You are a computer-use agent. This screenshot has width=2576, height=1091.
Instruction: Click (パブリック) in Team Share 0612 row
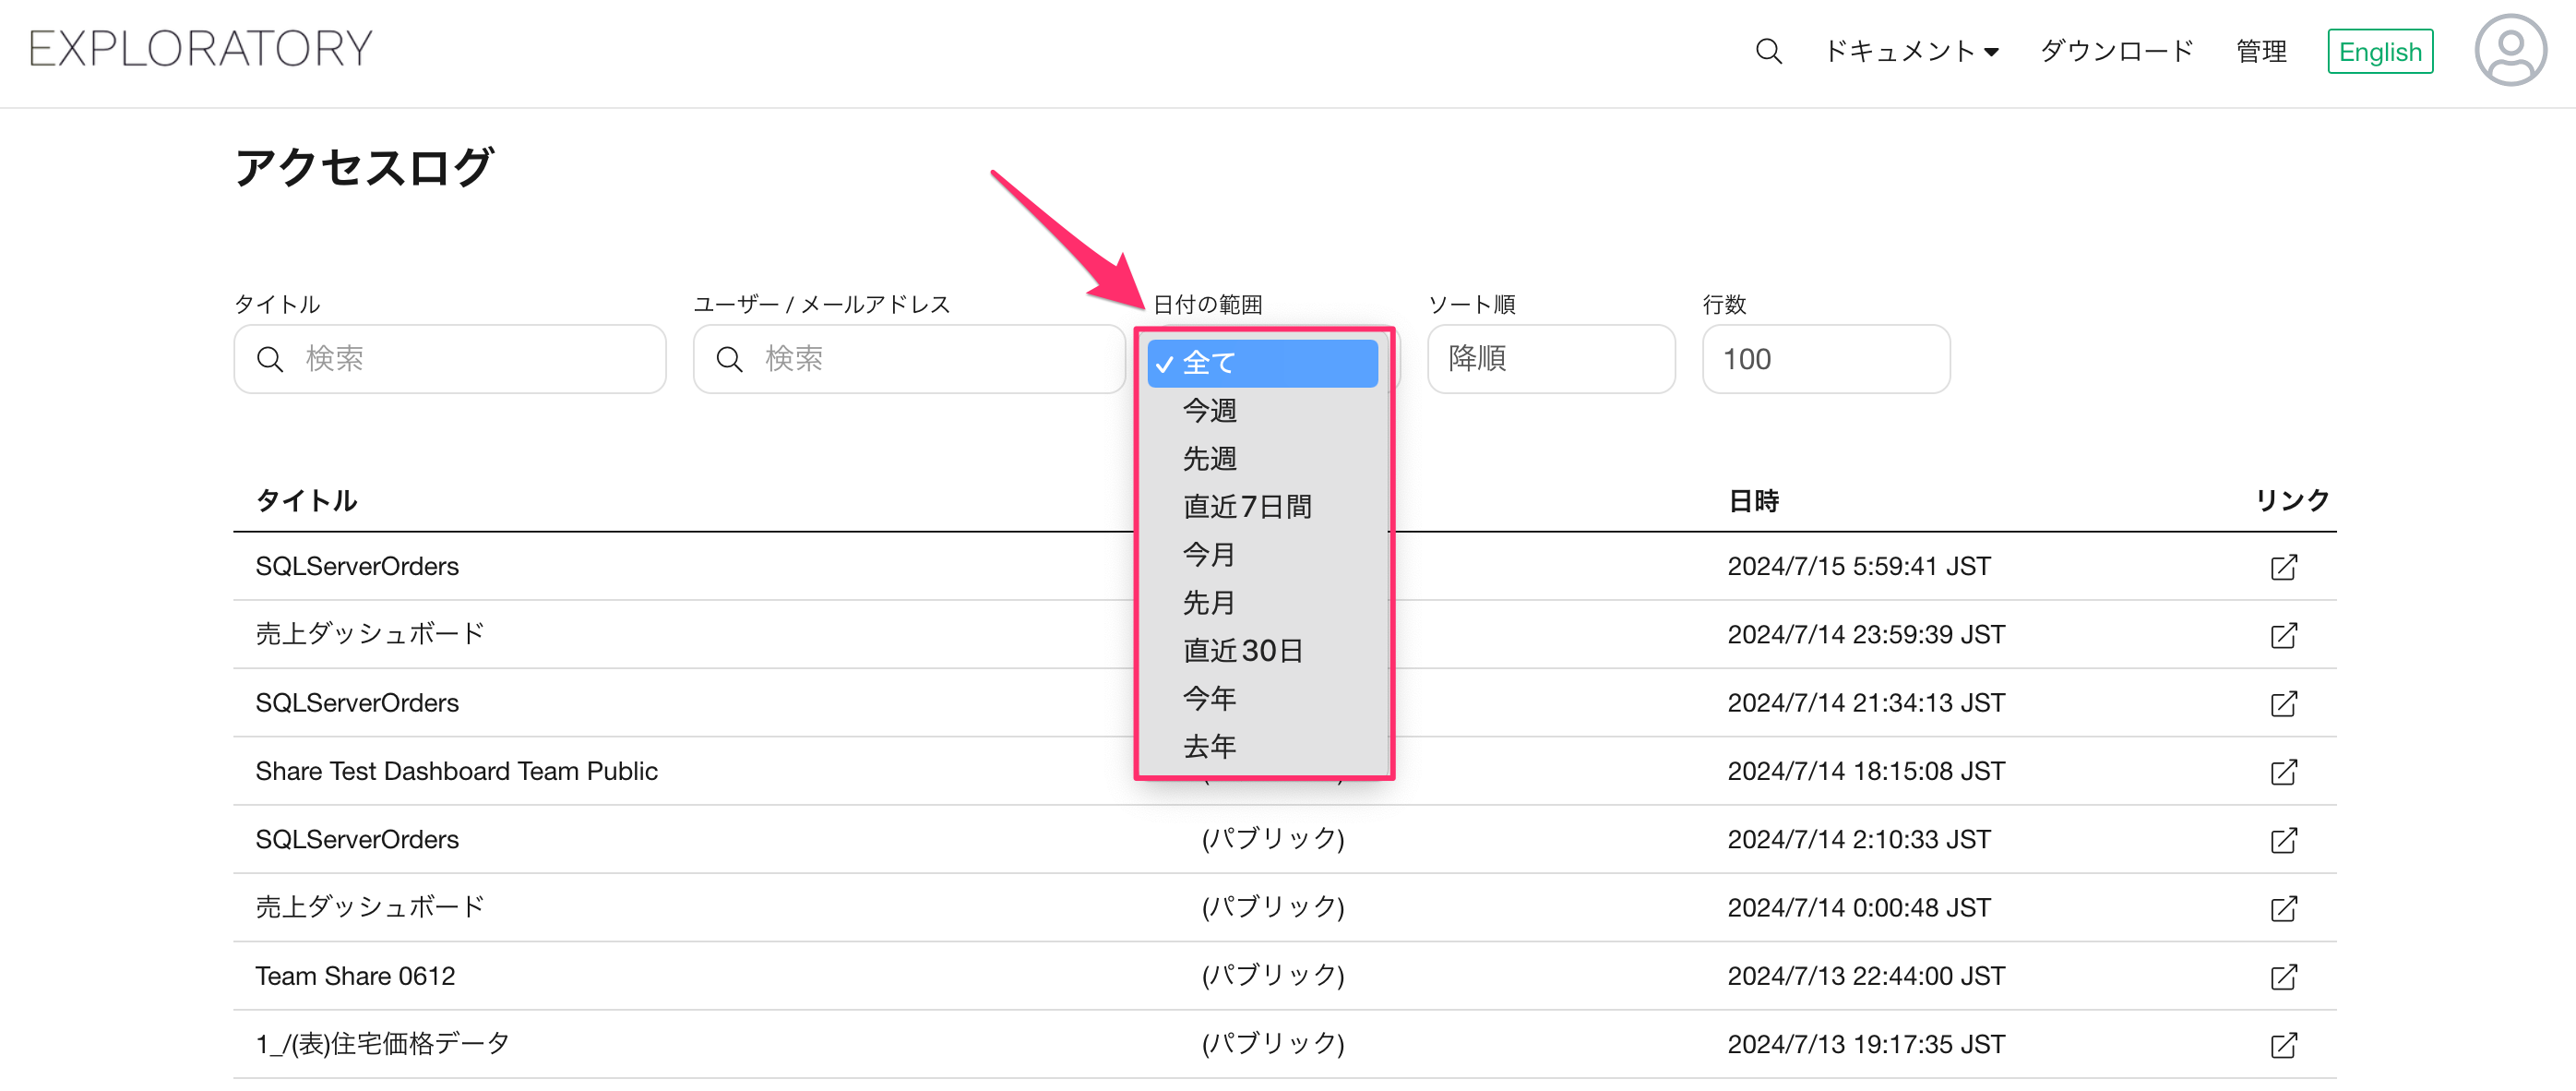pyautogui.click(x=1272, y=976)
